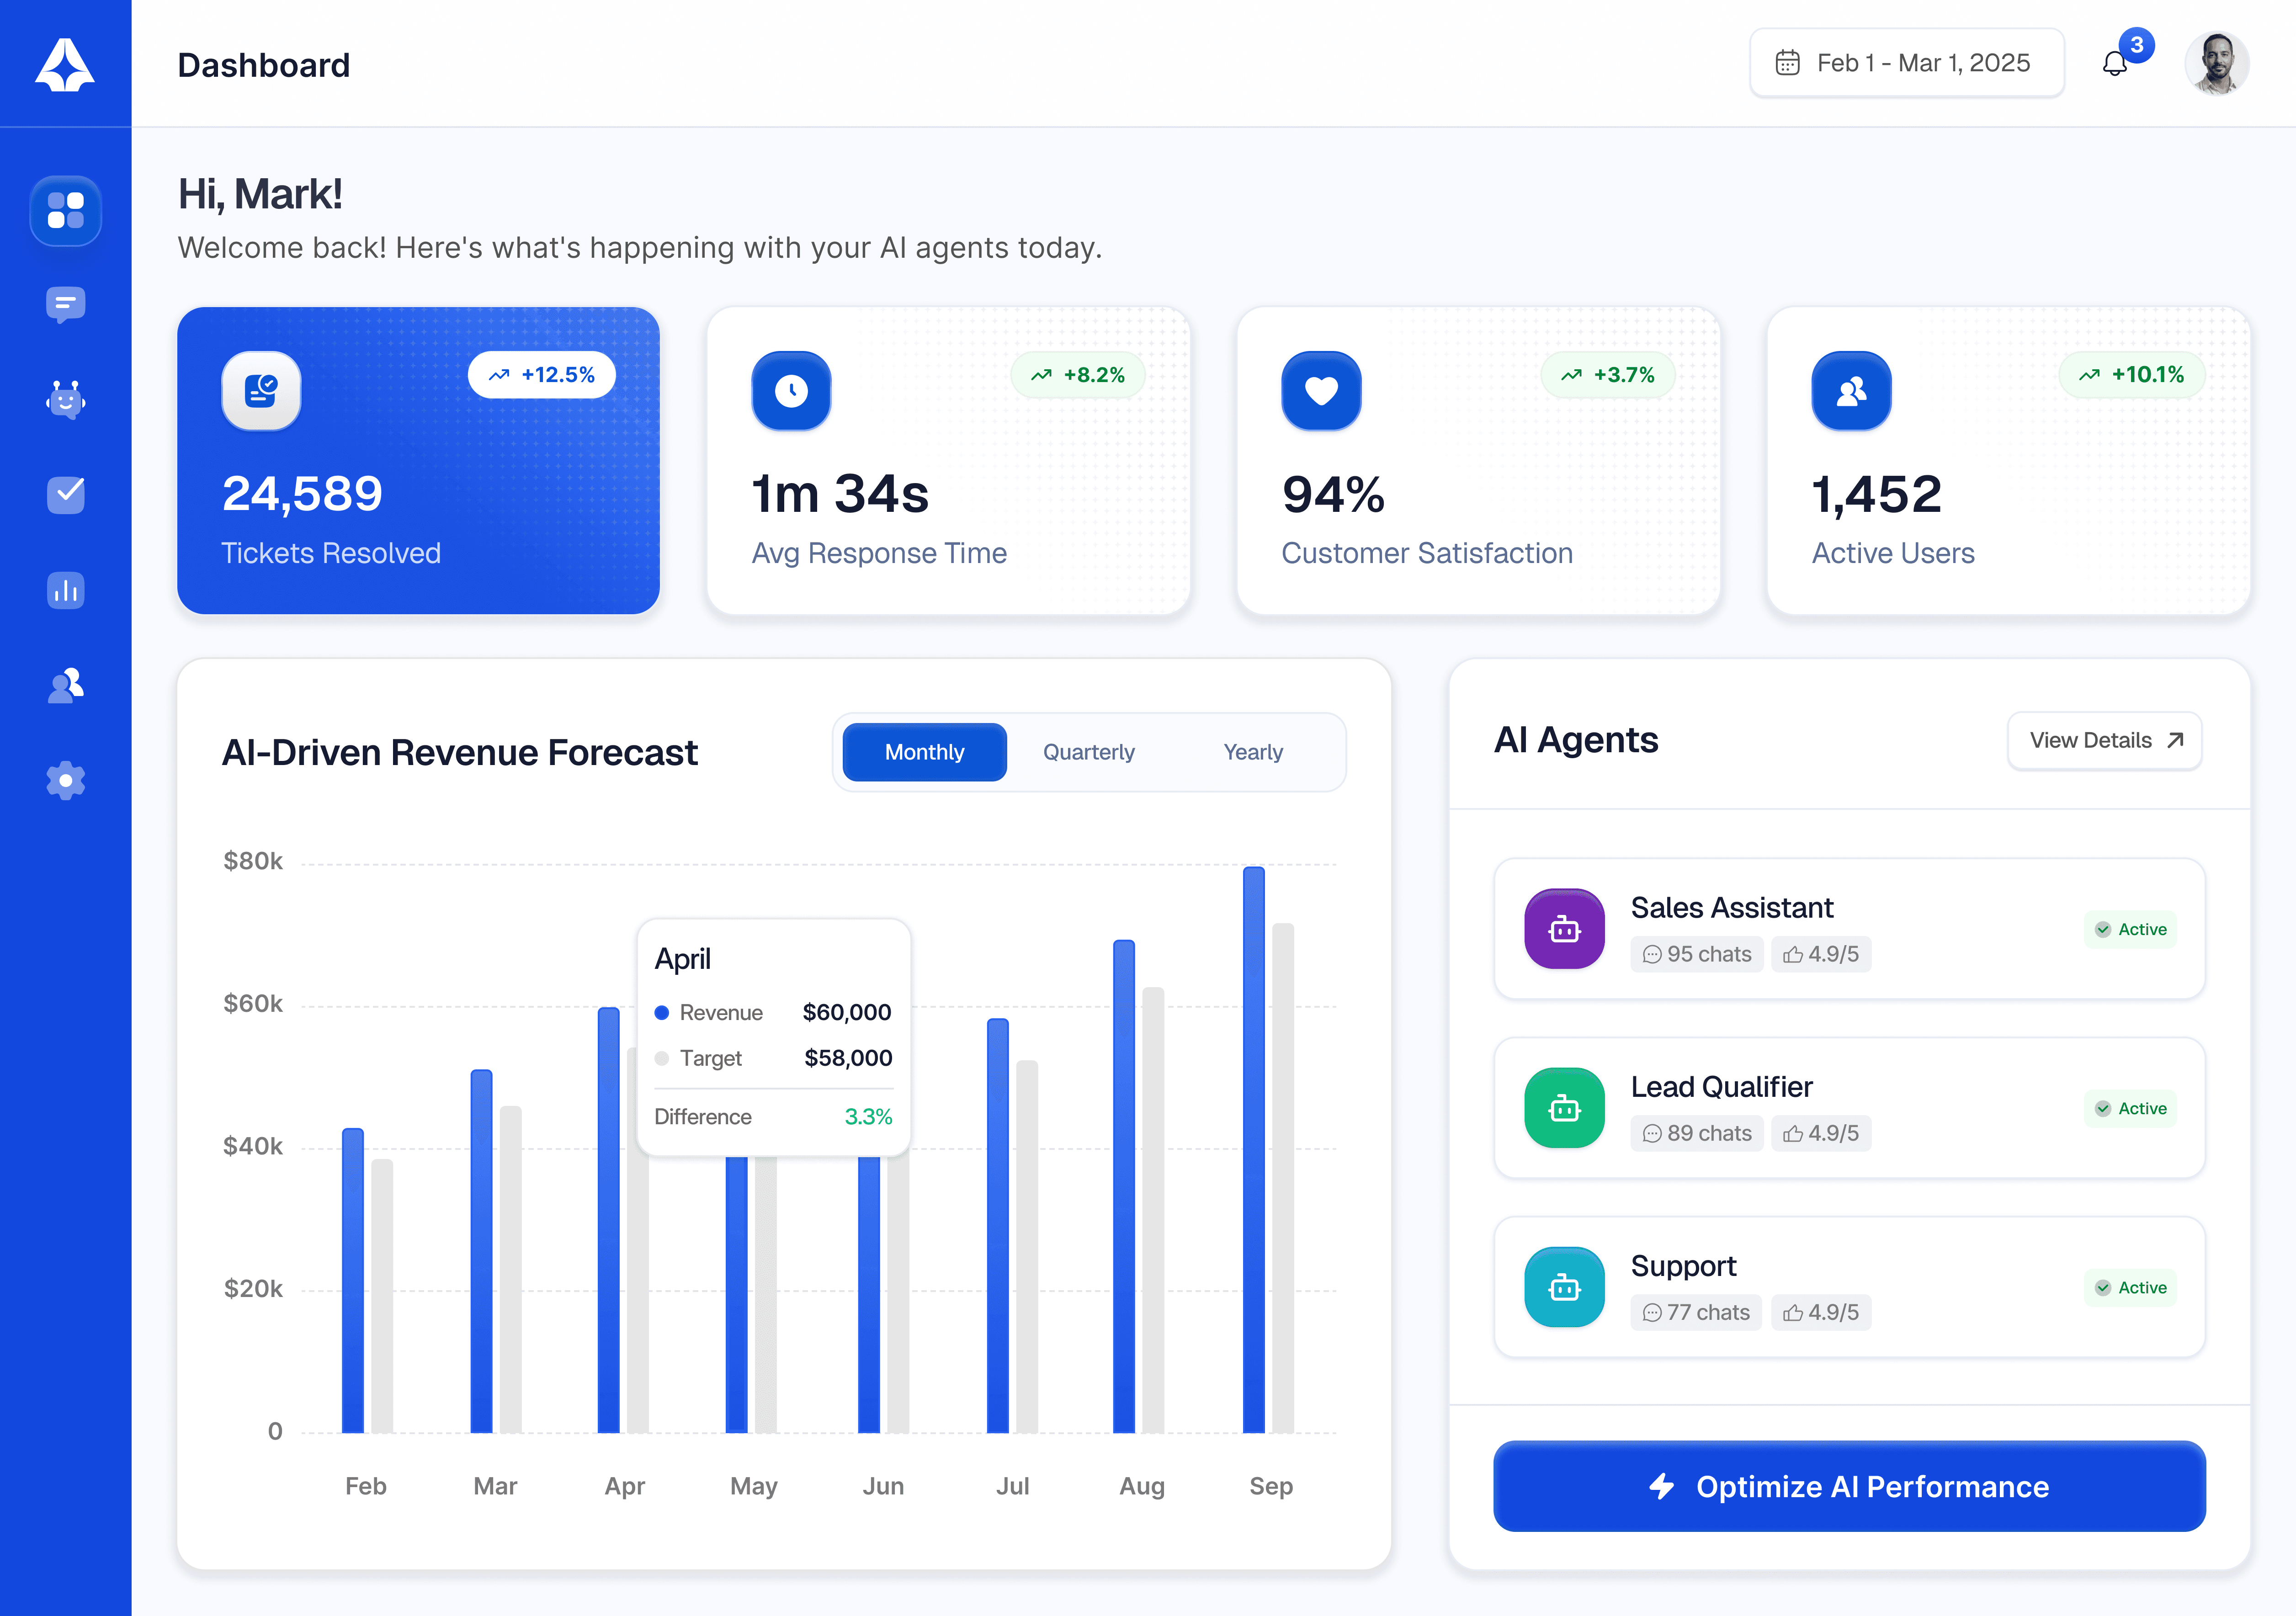Click the Tickets Resolved stat card
The image size is (2296, 1616).
pos(418,461)
